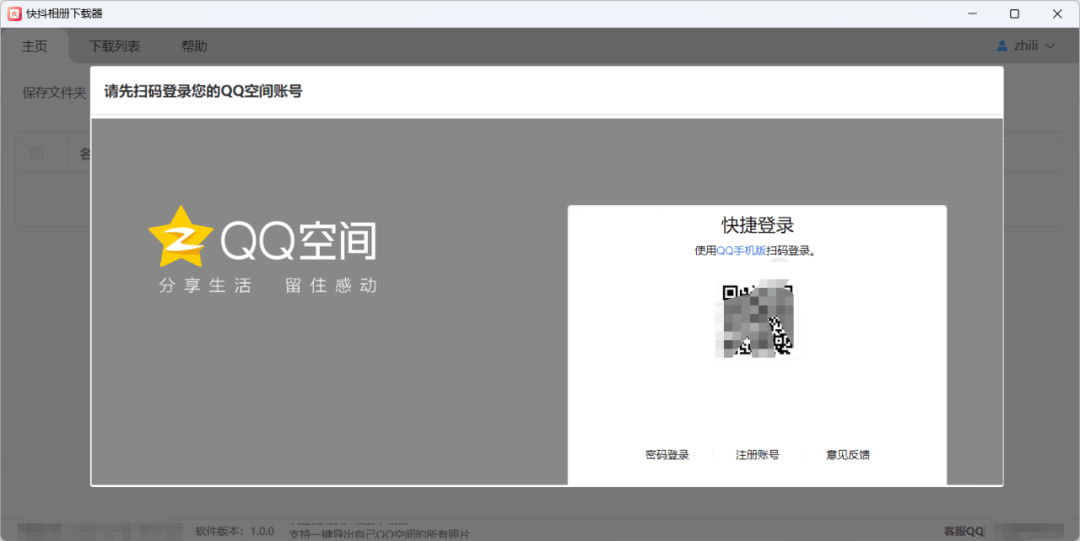
Task: Maximize the 快抖相册下载器 window
Action: [x=1014, y=14]
